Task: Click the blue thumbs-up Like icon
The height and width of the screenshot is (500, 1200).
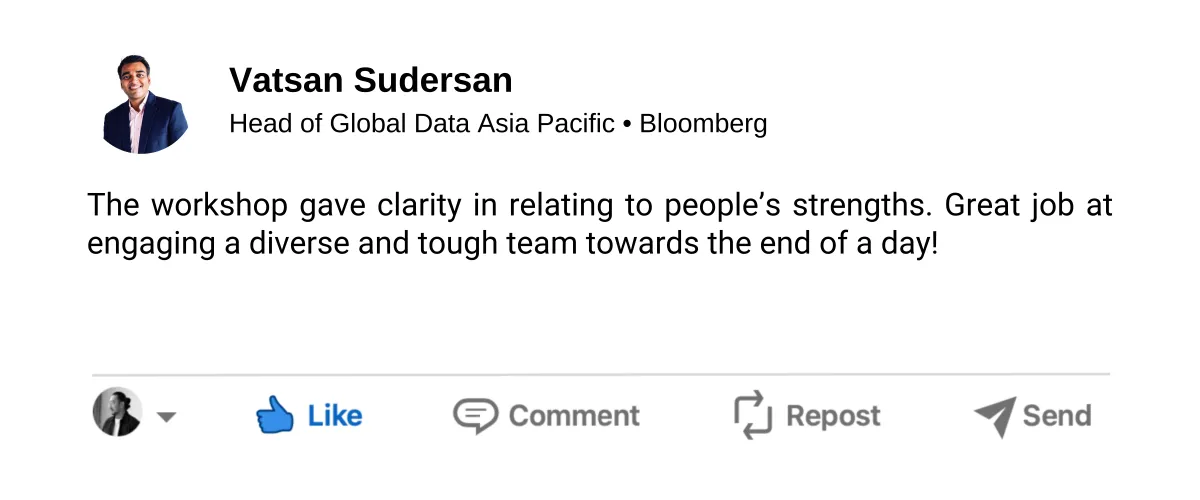Action: (x=274, y=414)
